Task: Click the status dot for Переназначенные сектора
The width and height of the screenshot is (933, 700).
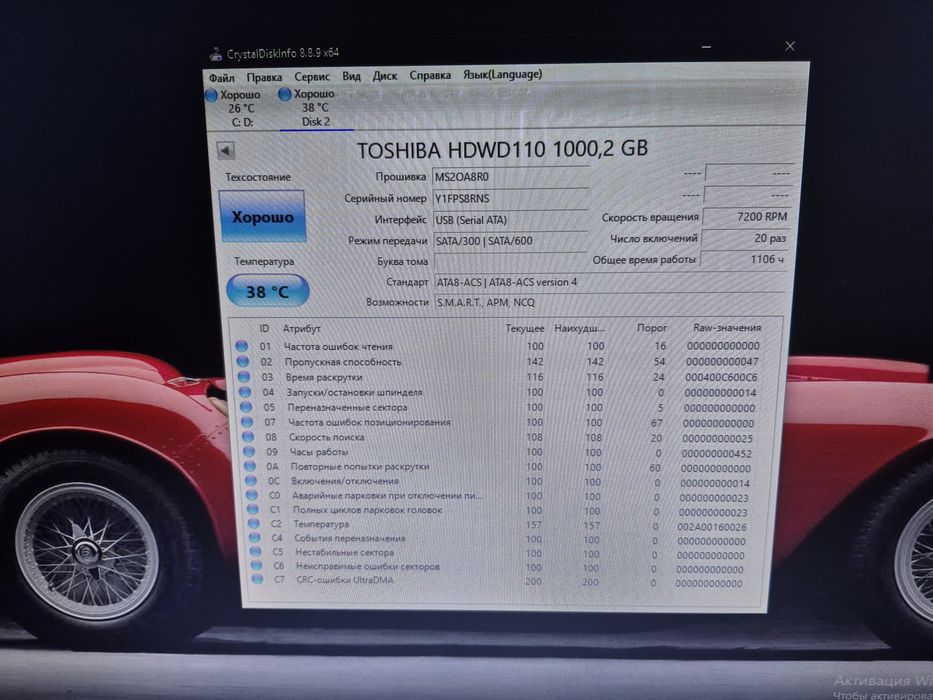Action: (246, 407)
